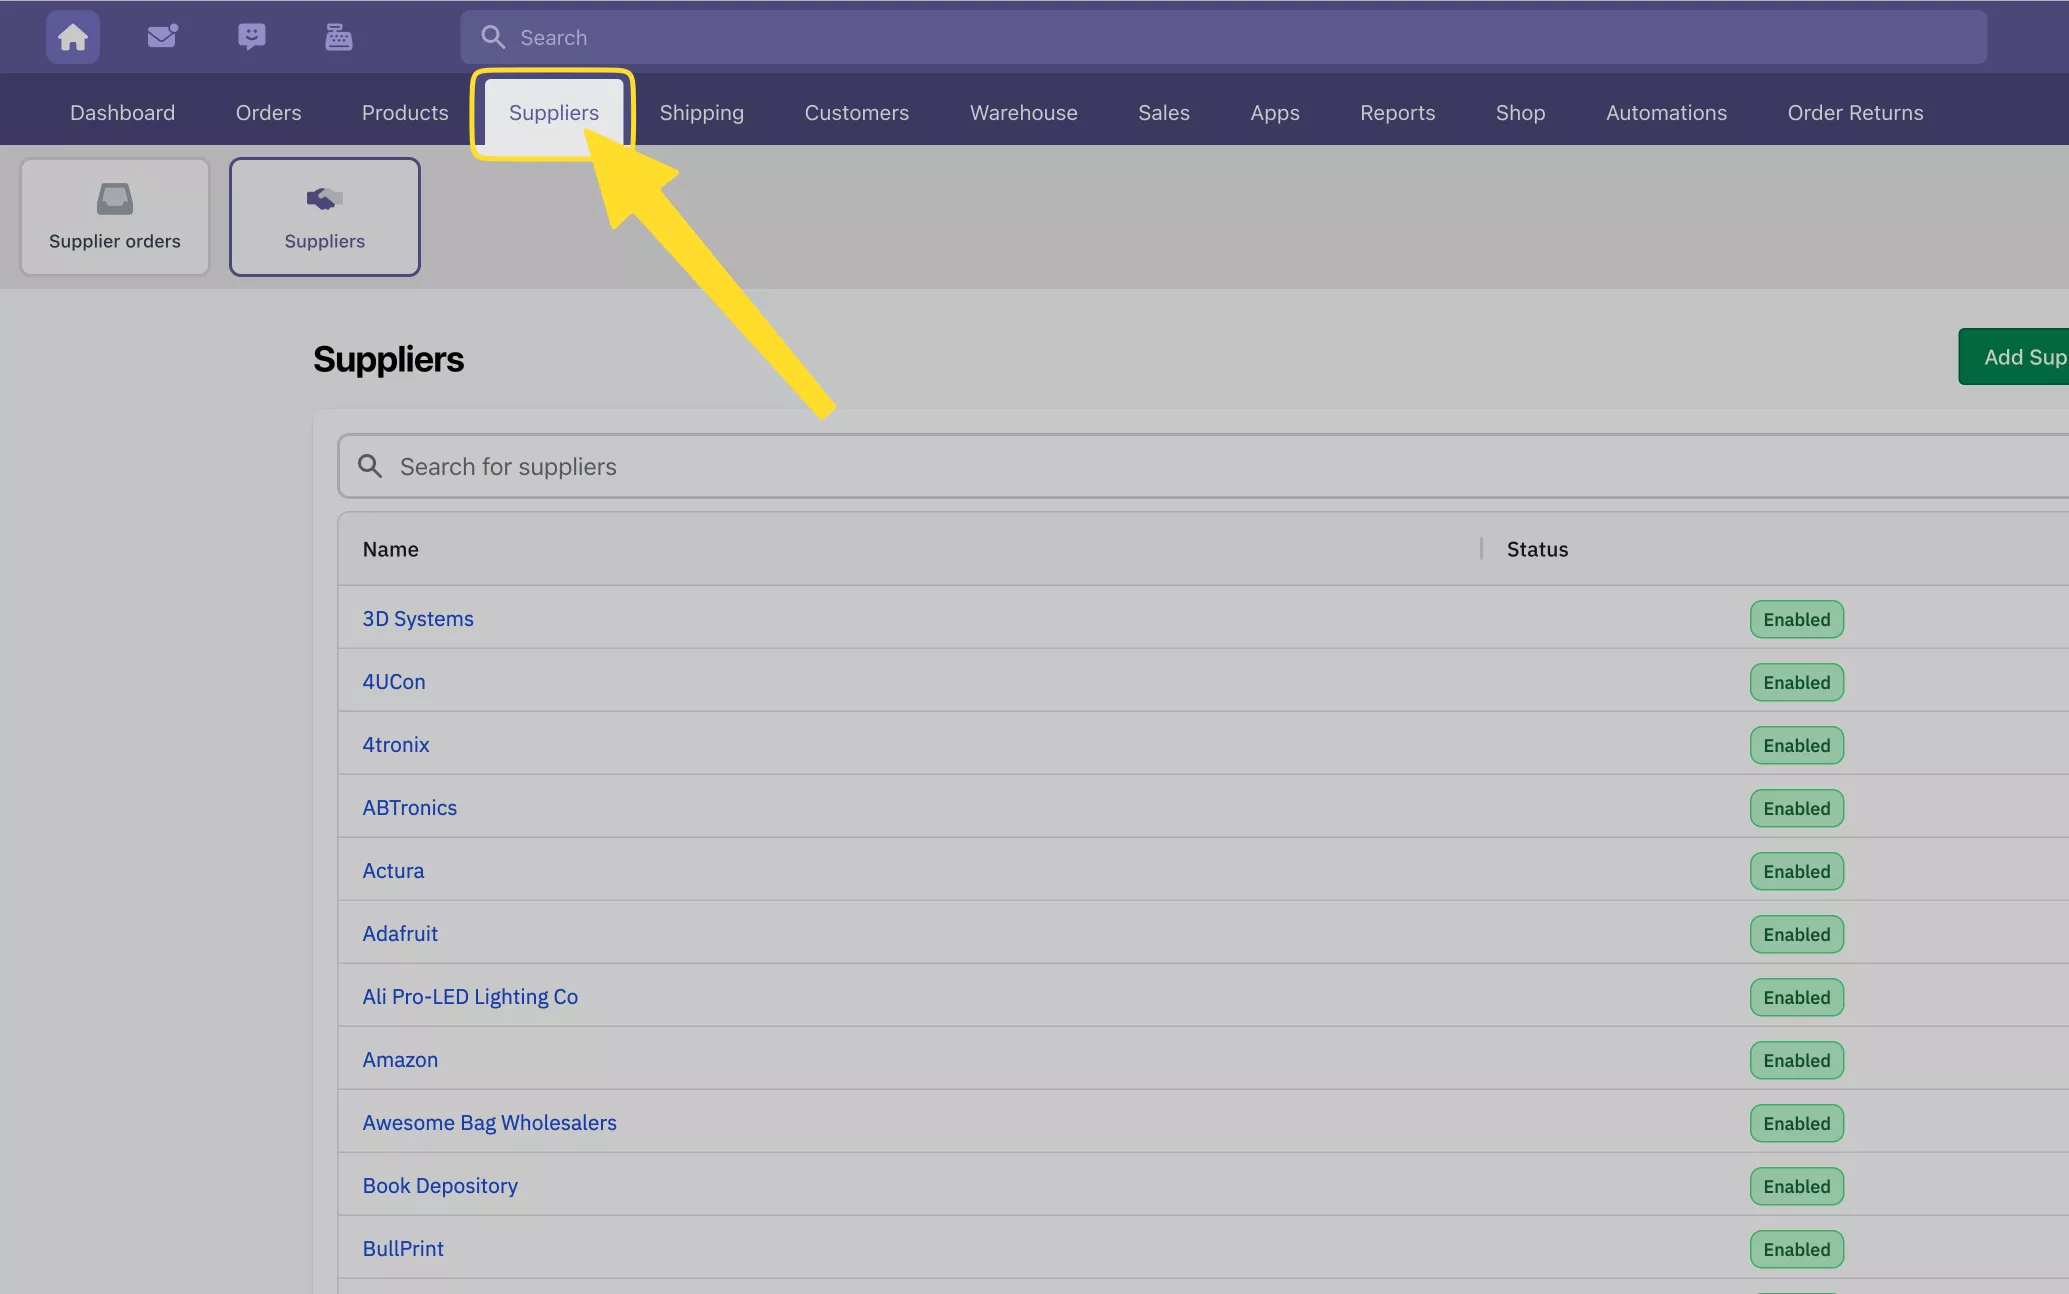
Task: Click Enabled badge for Actura
Action: 1796,871
